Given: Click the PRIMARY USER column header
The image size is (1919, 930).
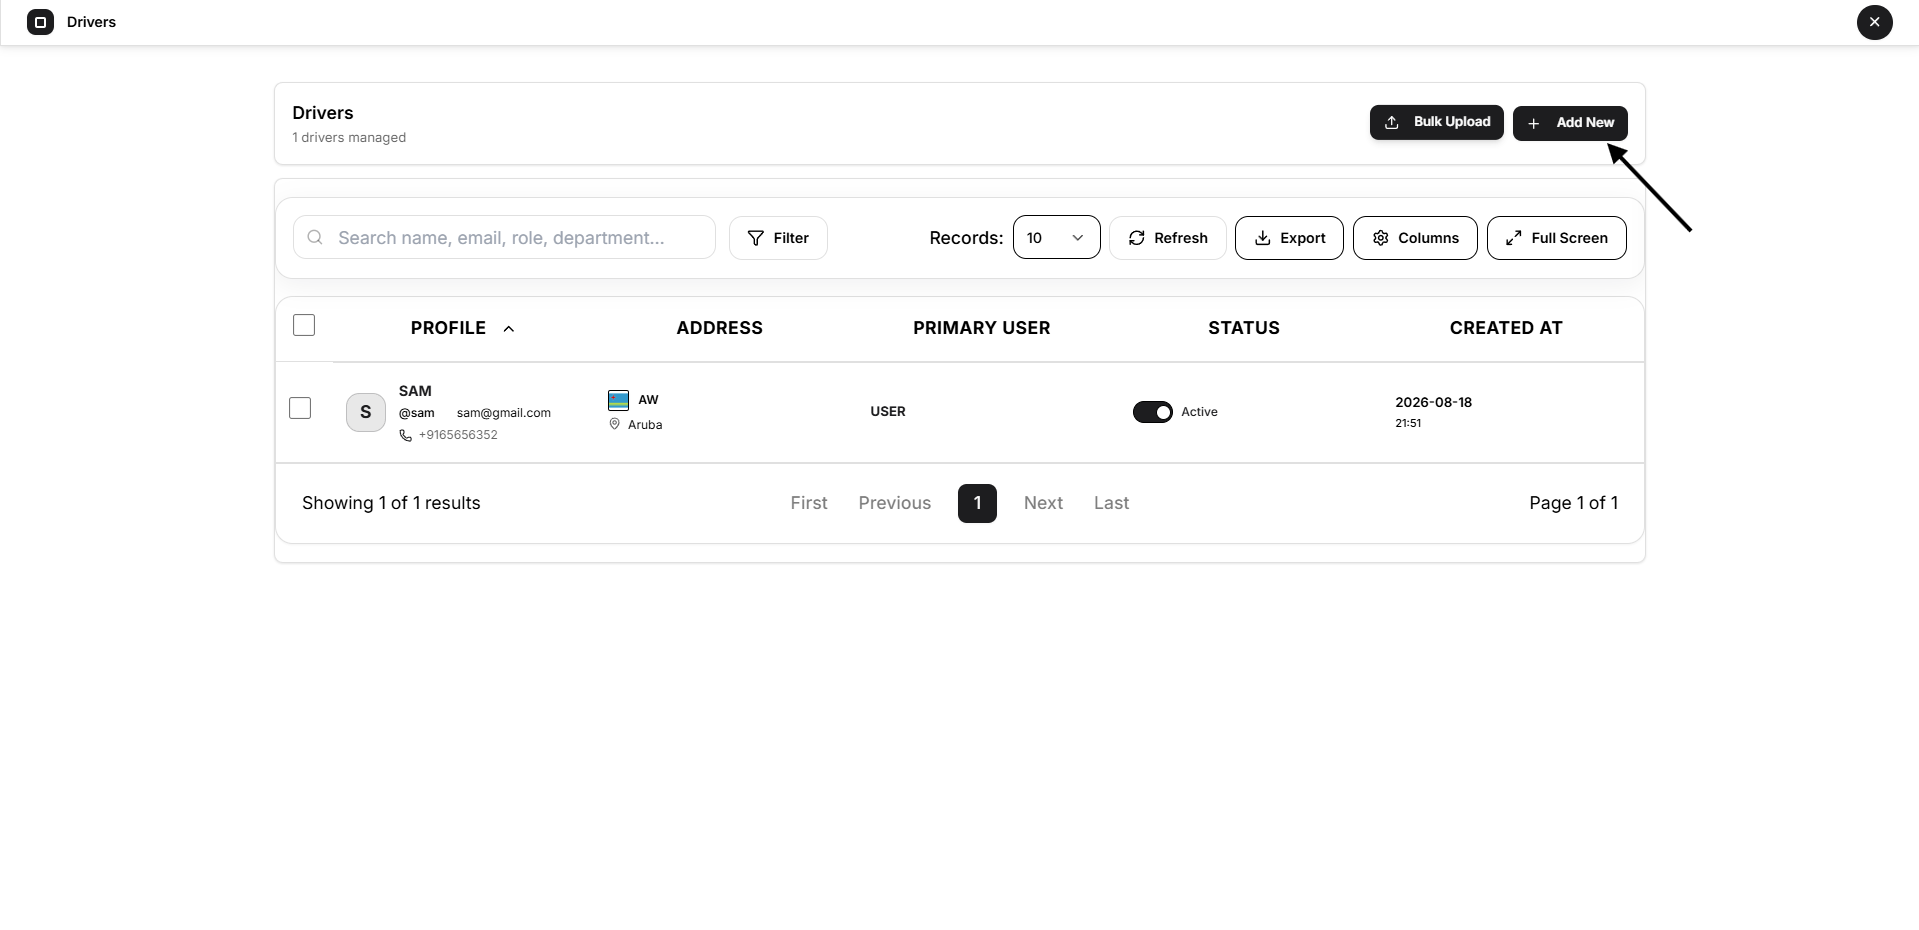Looking at the screenshot, I should point(981,328).
